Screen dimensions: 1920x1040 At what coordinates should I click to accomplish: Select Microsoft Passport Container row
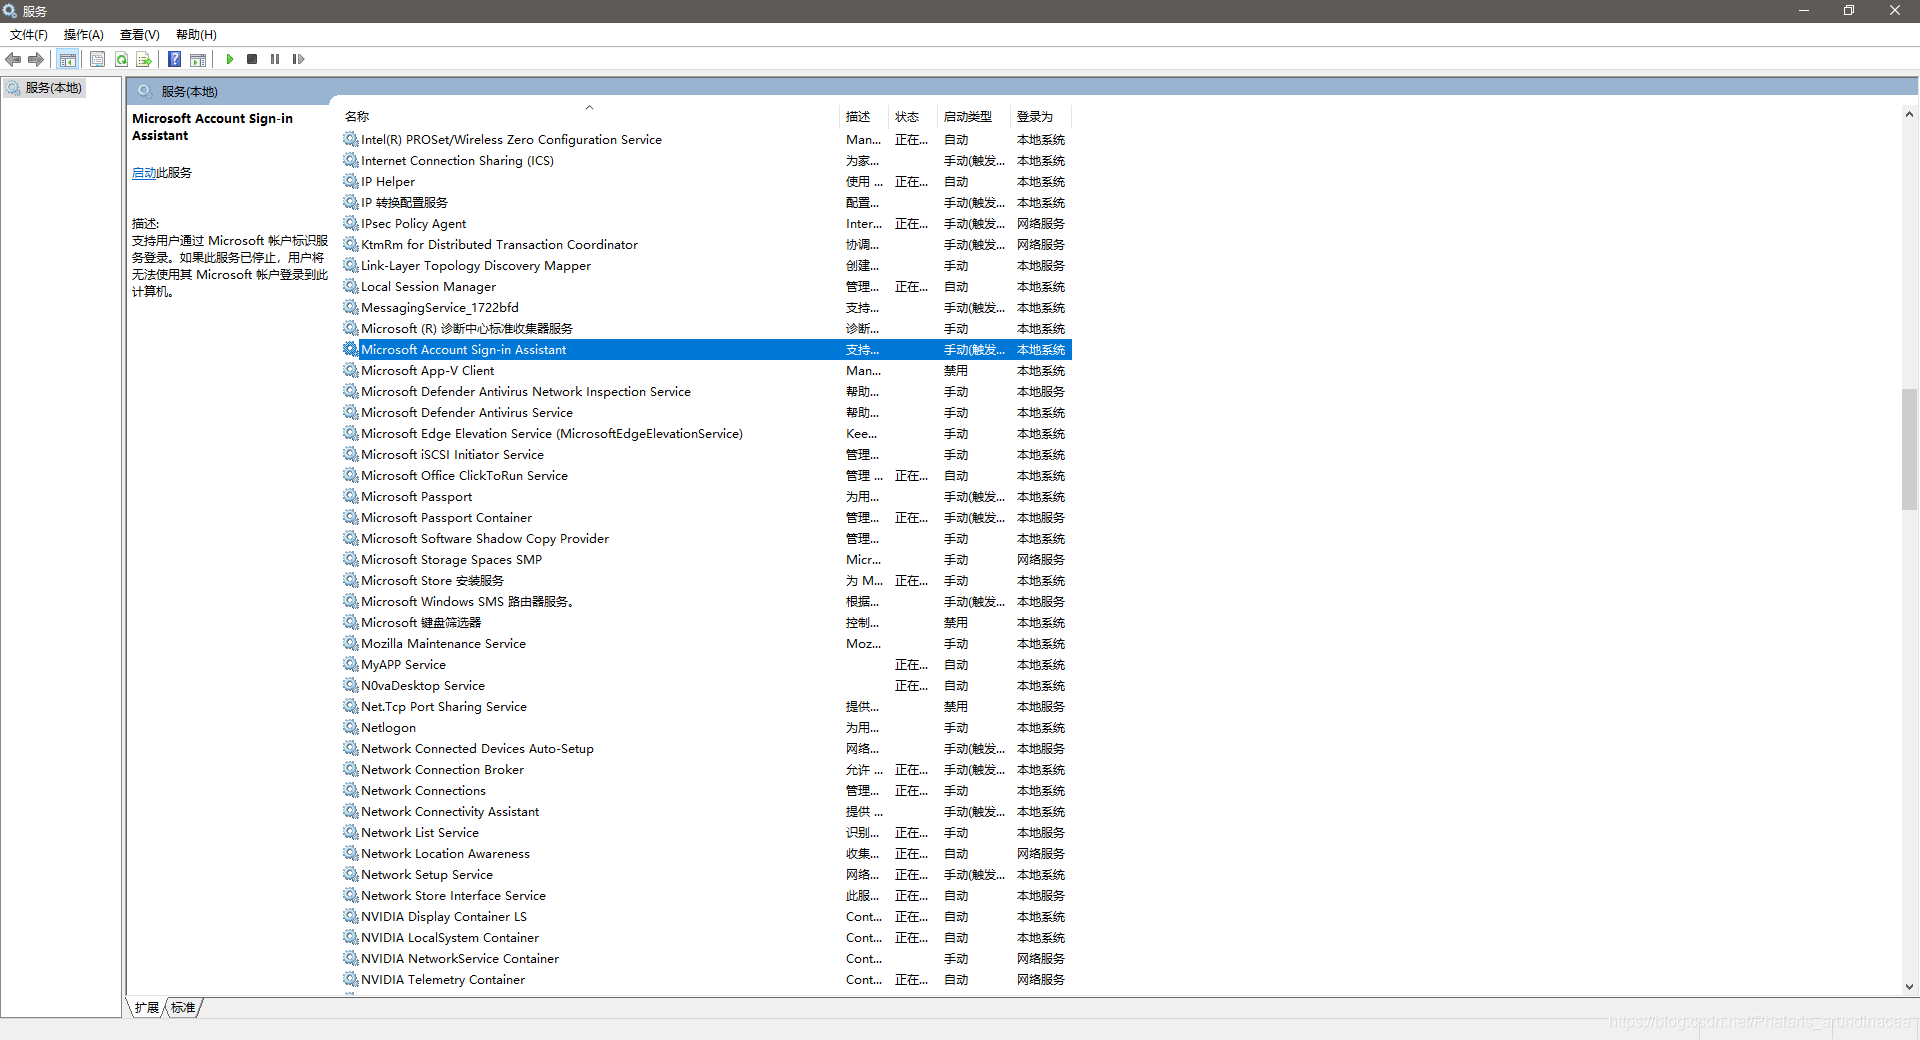[706, 518]
